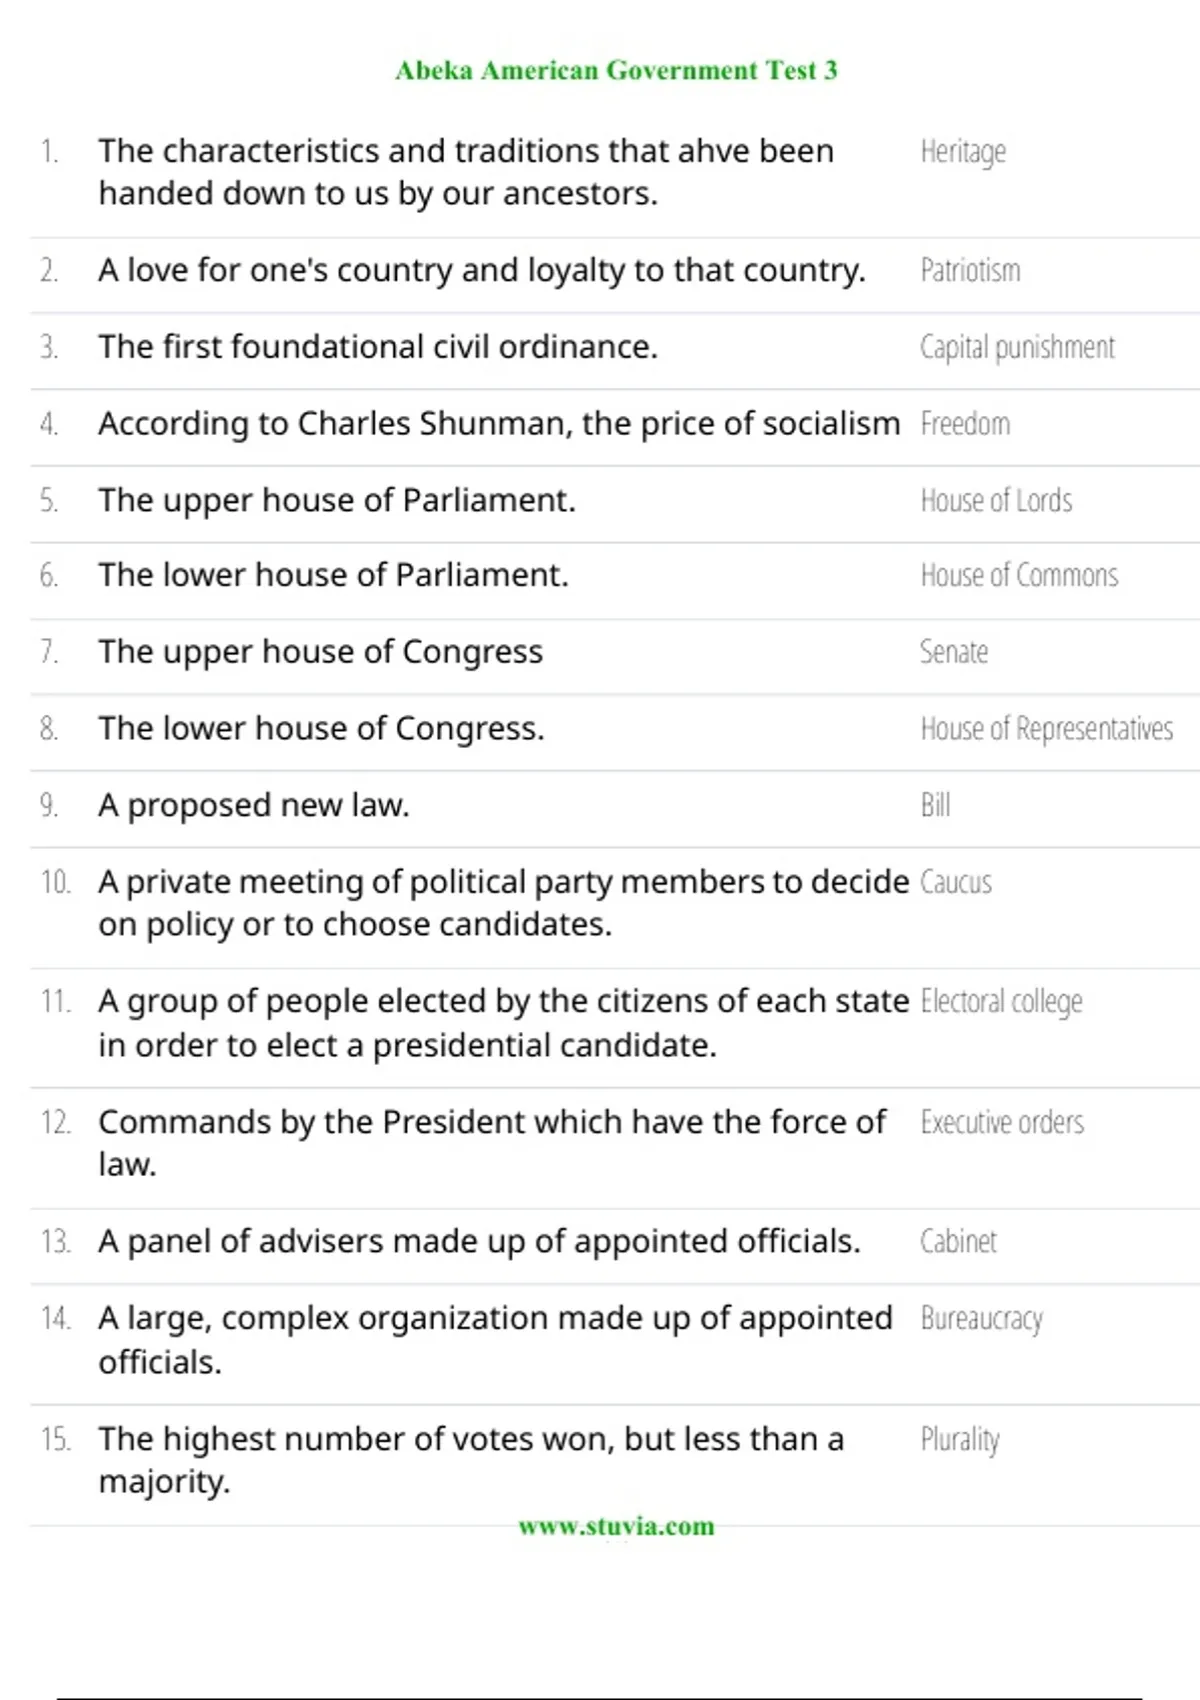
Task: Select the Electoral college answer
Action: pos(1001,1002)
